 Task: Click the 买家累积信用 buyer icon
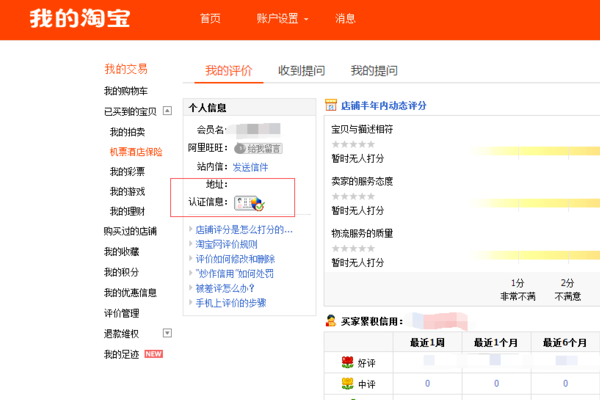(x=331, y=320)
